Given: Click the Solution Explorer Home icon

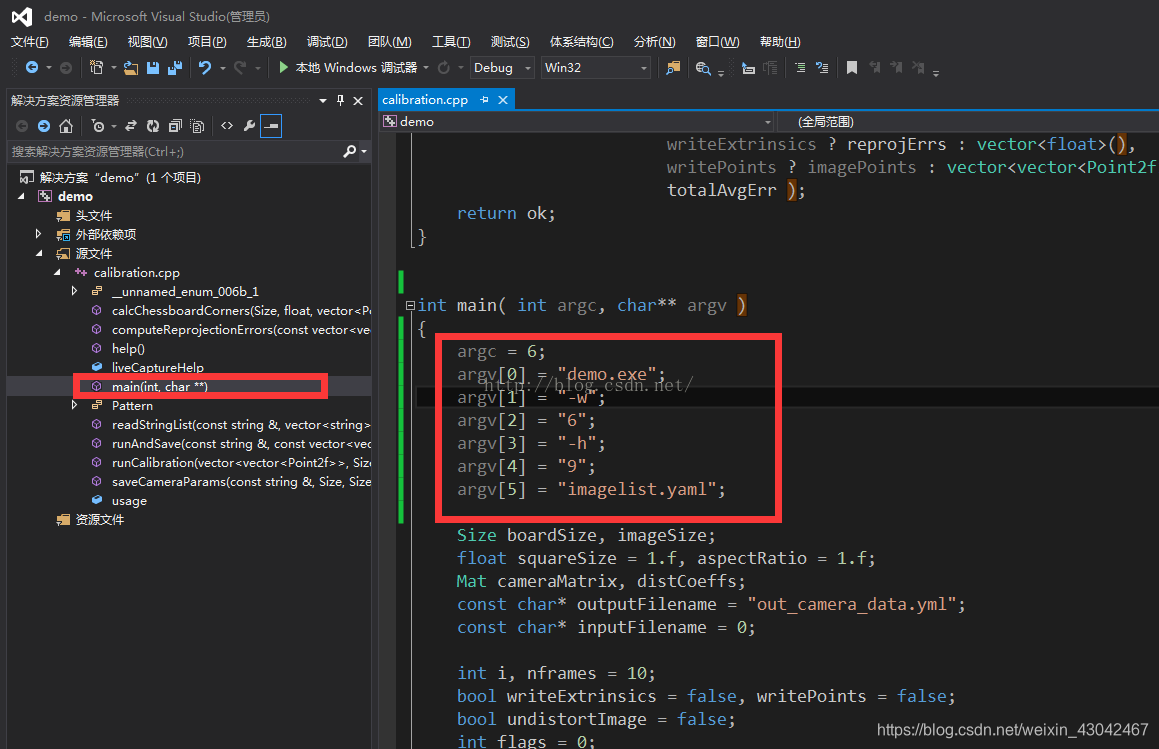Looking at the screenshot, I should (x=66, y=126).
